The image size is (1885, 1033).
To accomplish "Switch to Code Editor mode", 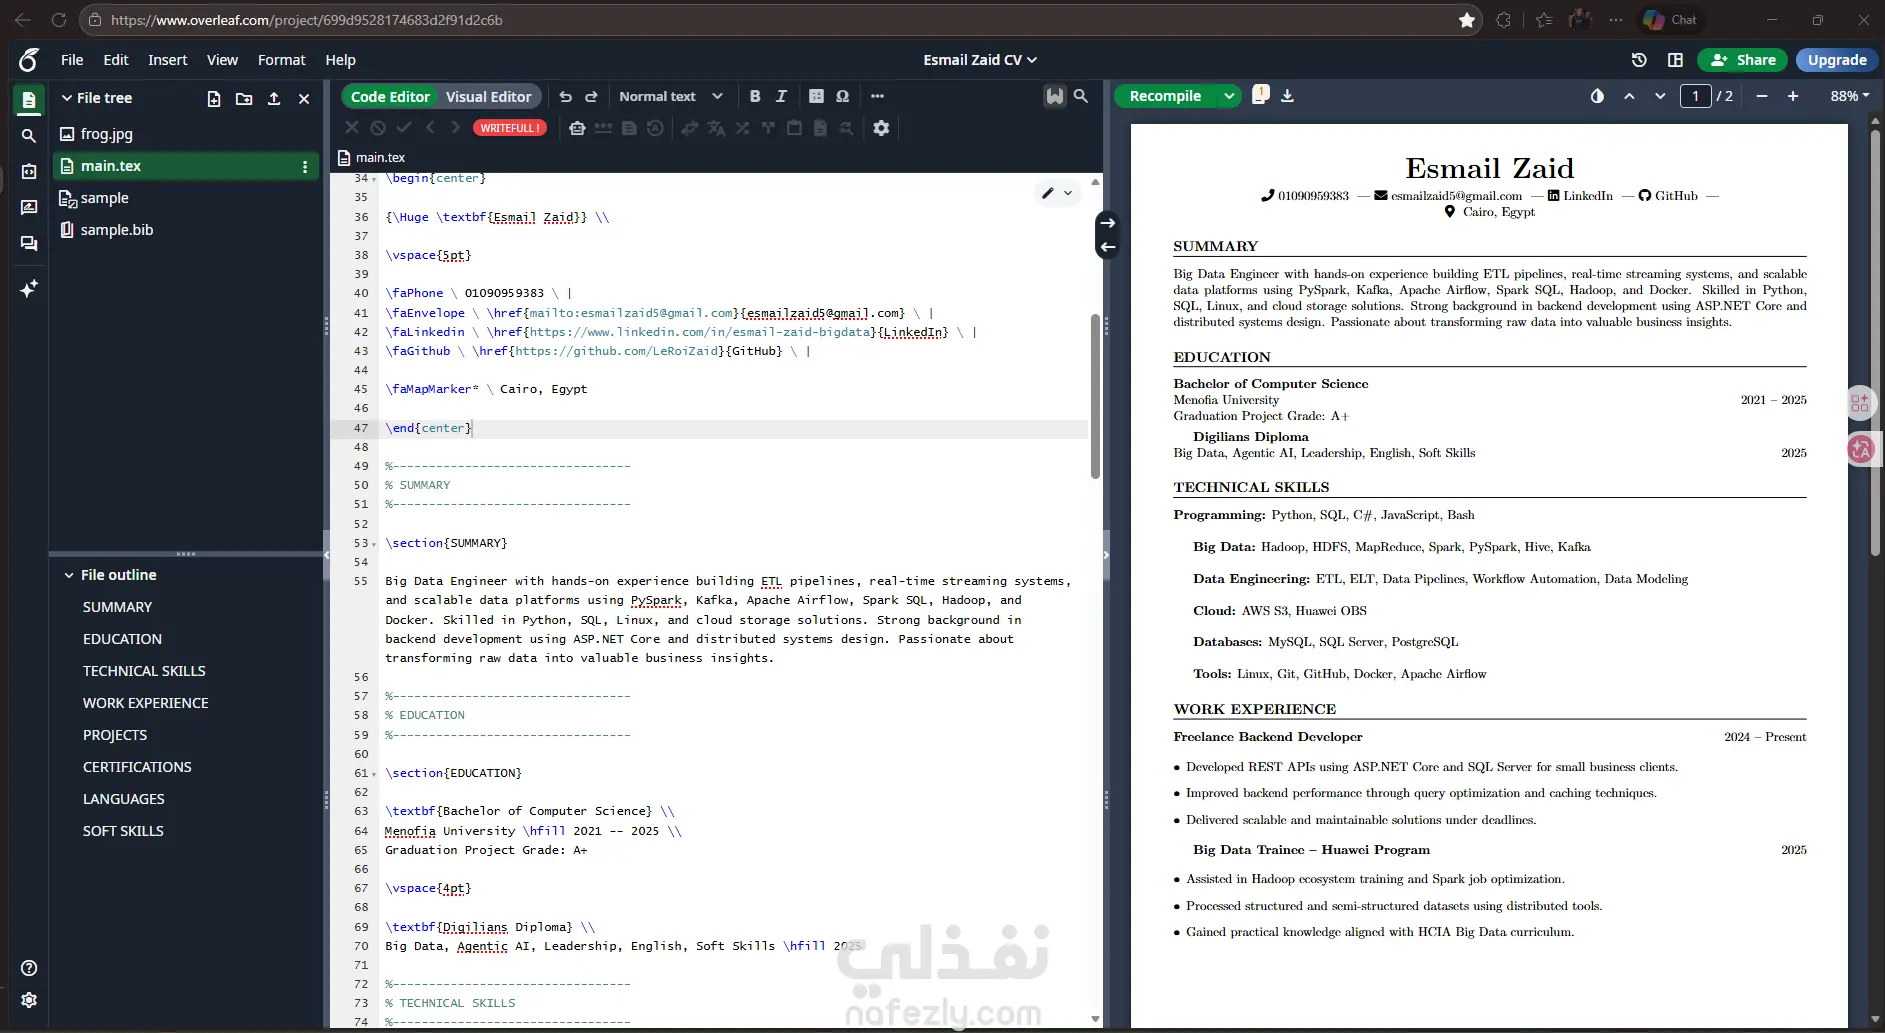I will (x=390, y=96).
